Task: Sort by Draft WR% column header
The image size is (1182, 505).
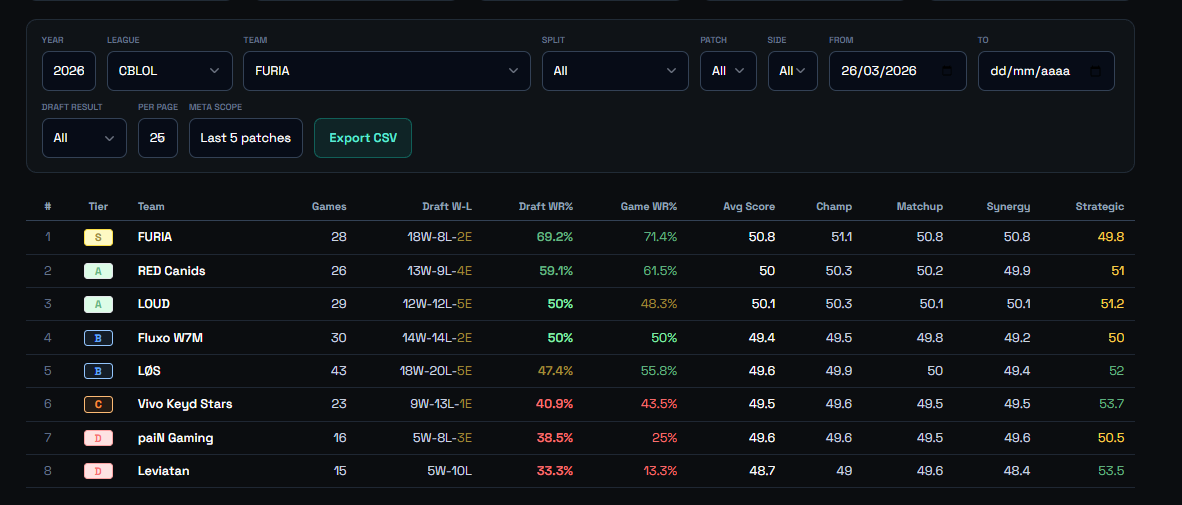Action: pyautogui.click(x=546, y=207)
